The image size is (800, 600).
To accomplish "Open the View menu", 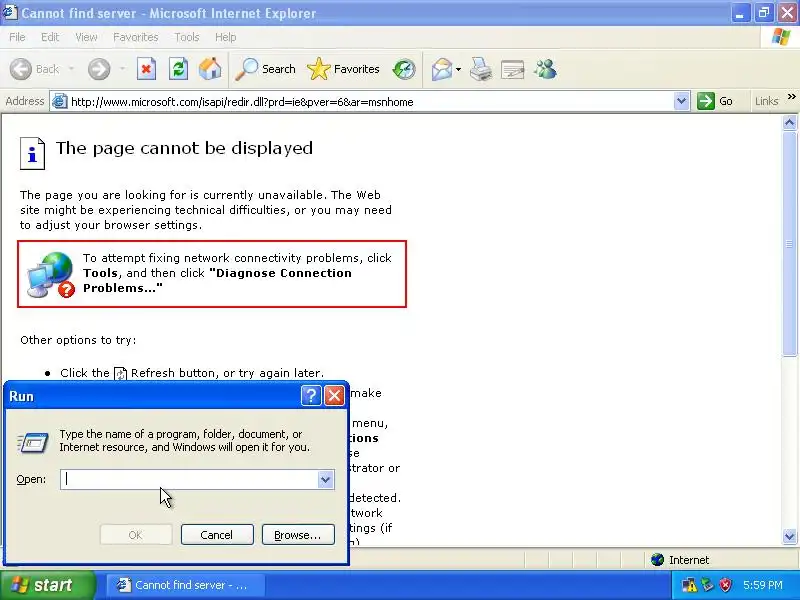I will pyautogui.click(x=86, y=37).
